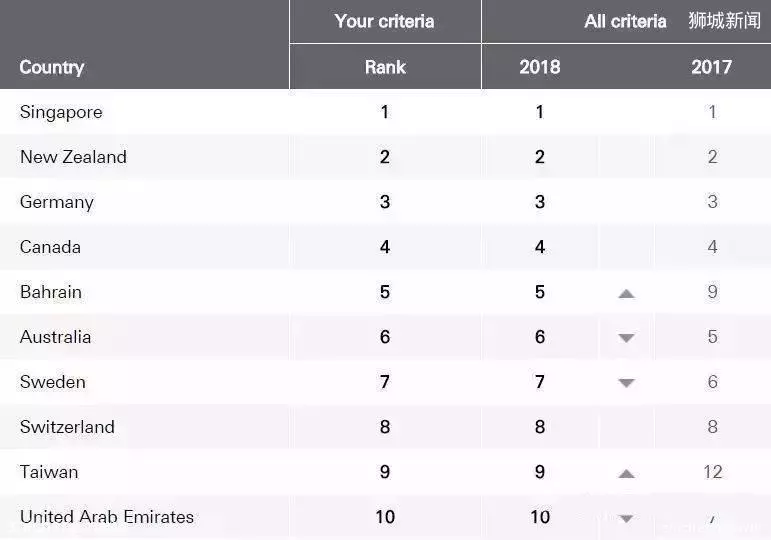771x540 pixels.
Task: Click the Rank column header
Action: pos(385,67)
